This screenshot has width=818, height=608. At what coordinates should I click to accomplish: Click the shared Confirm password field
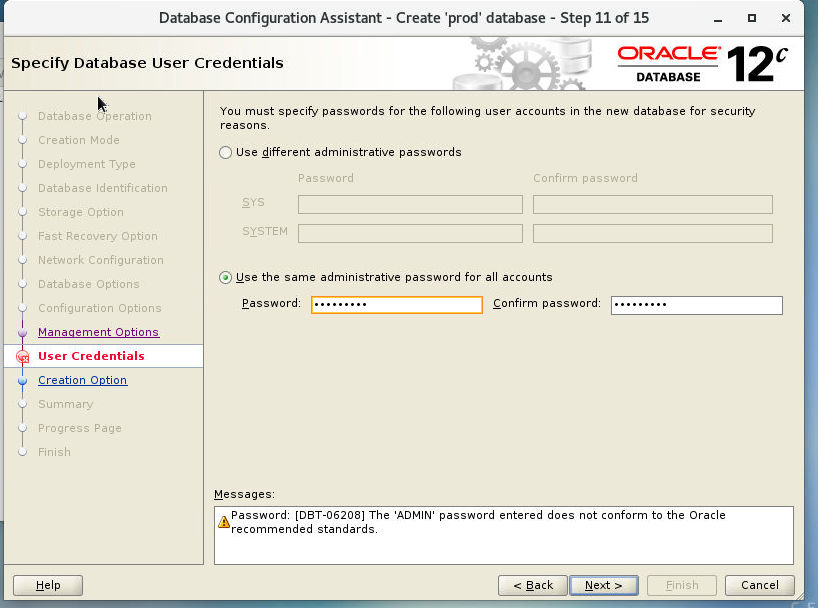[x=696, y=305]
